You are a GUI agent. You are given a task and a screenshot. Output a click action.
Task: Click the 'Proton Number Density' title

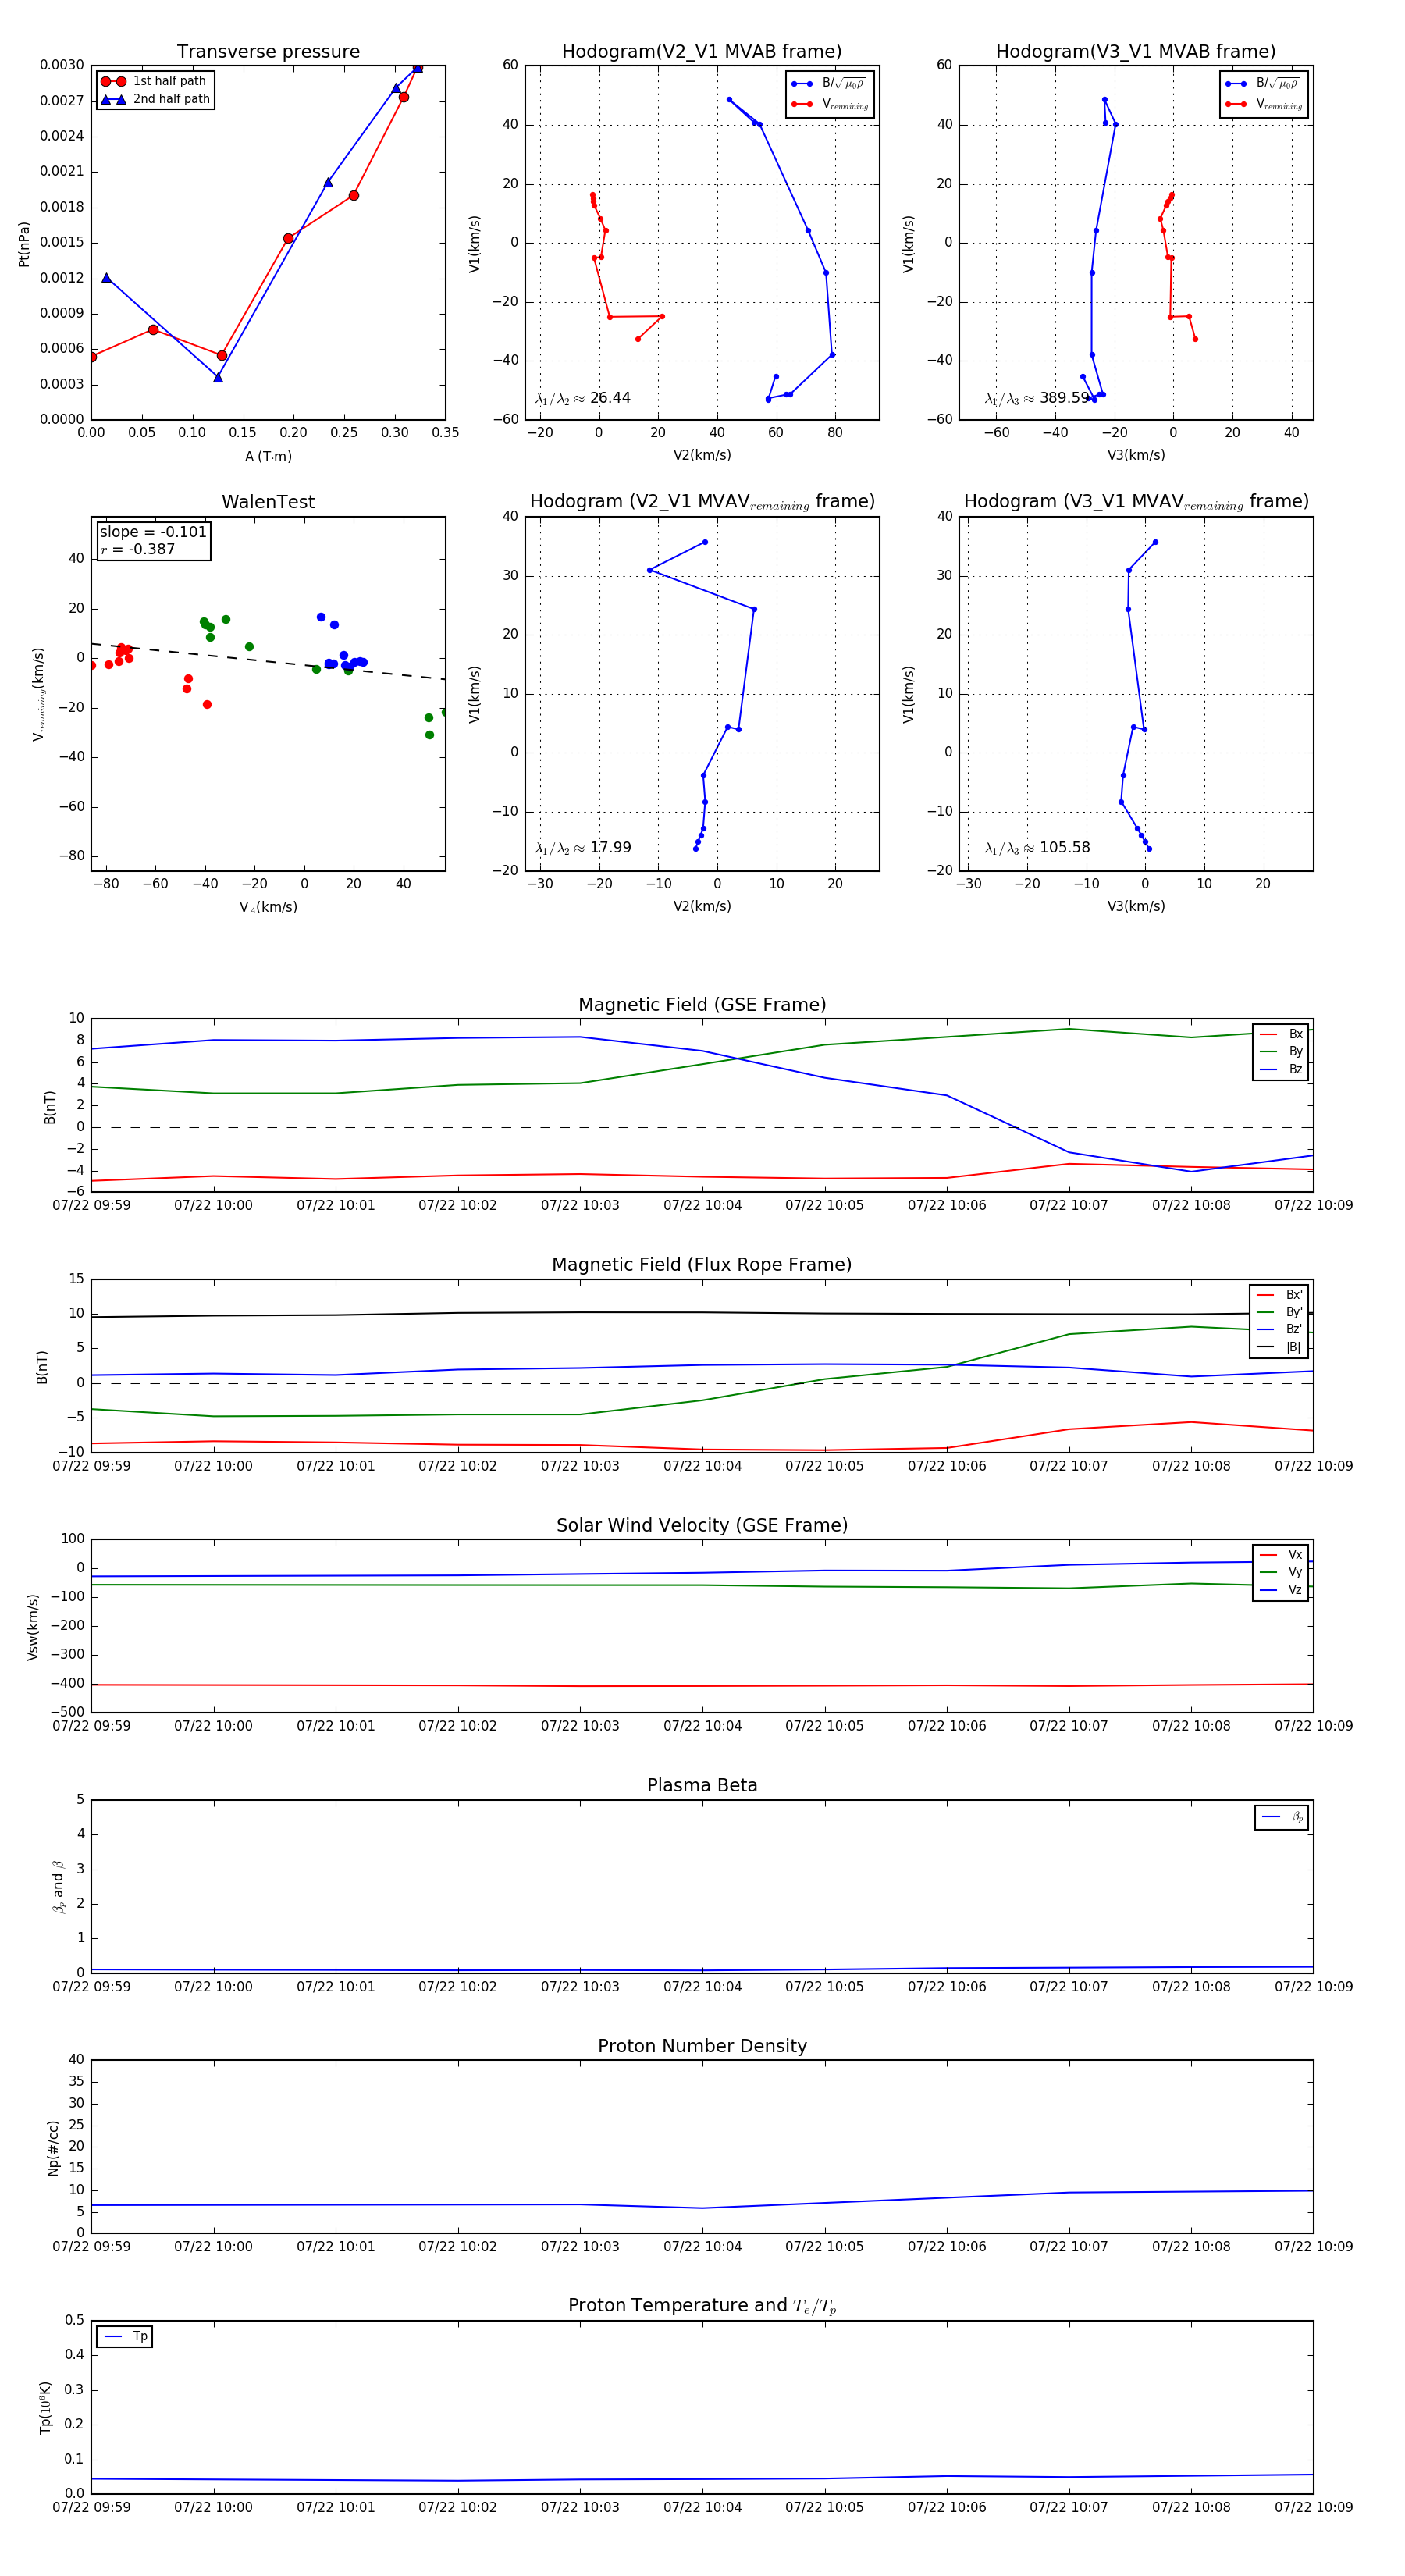tap(702, 2045)
